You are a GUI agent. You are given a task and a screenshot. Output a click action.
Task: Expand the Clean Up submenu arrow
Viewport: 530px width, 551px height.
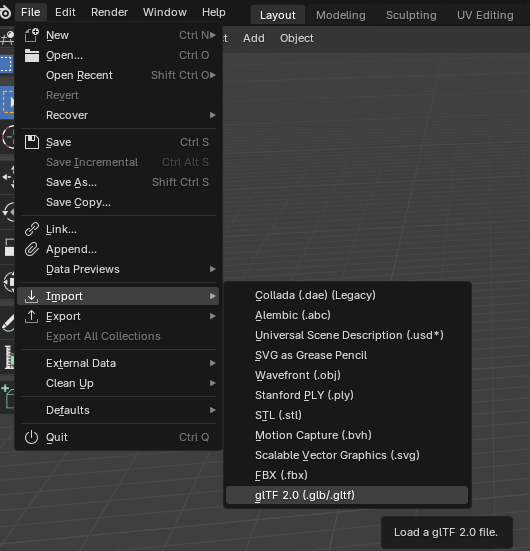[213, 383]
